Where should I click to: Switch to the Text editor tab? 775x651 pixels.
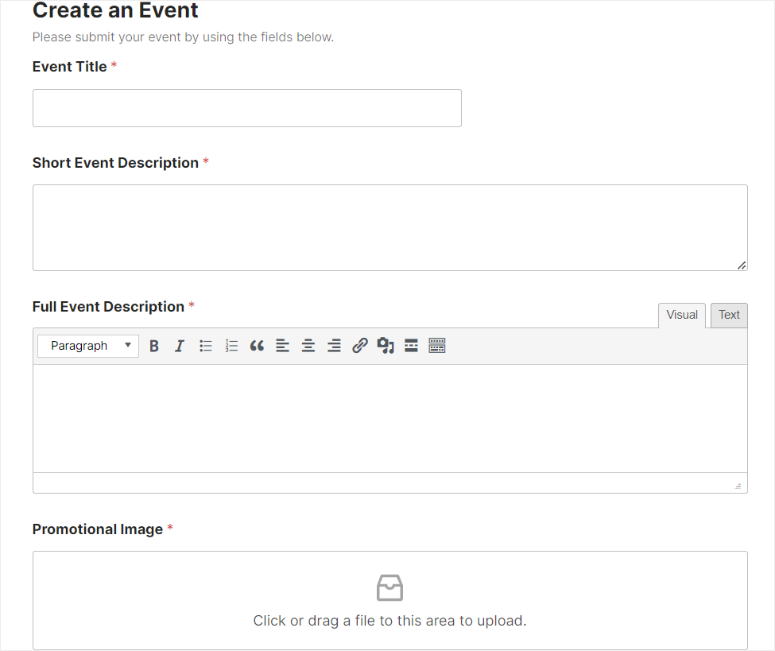[729, 315]
